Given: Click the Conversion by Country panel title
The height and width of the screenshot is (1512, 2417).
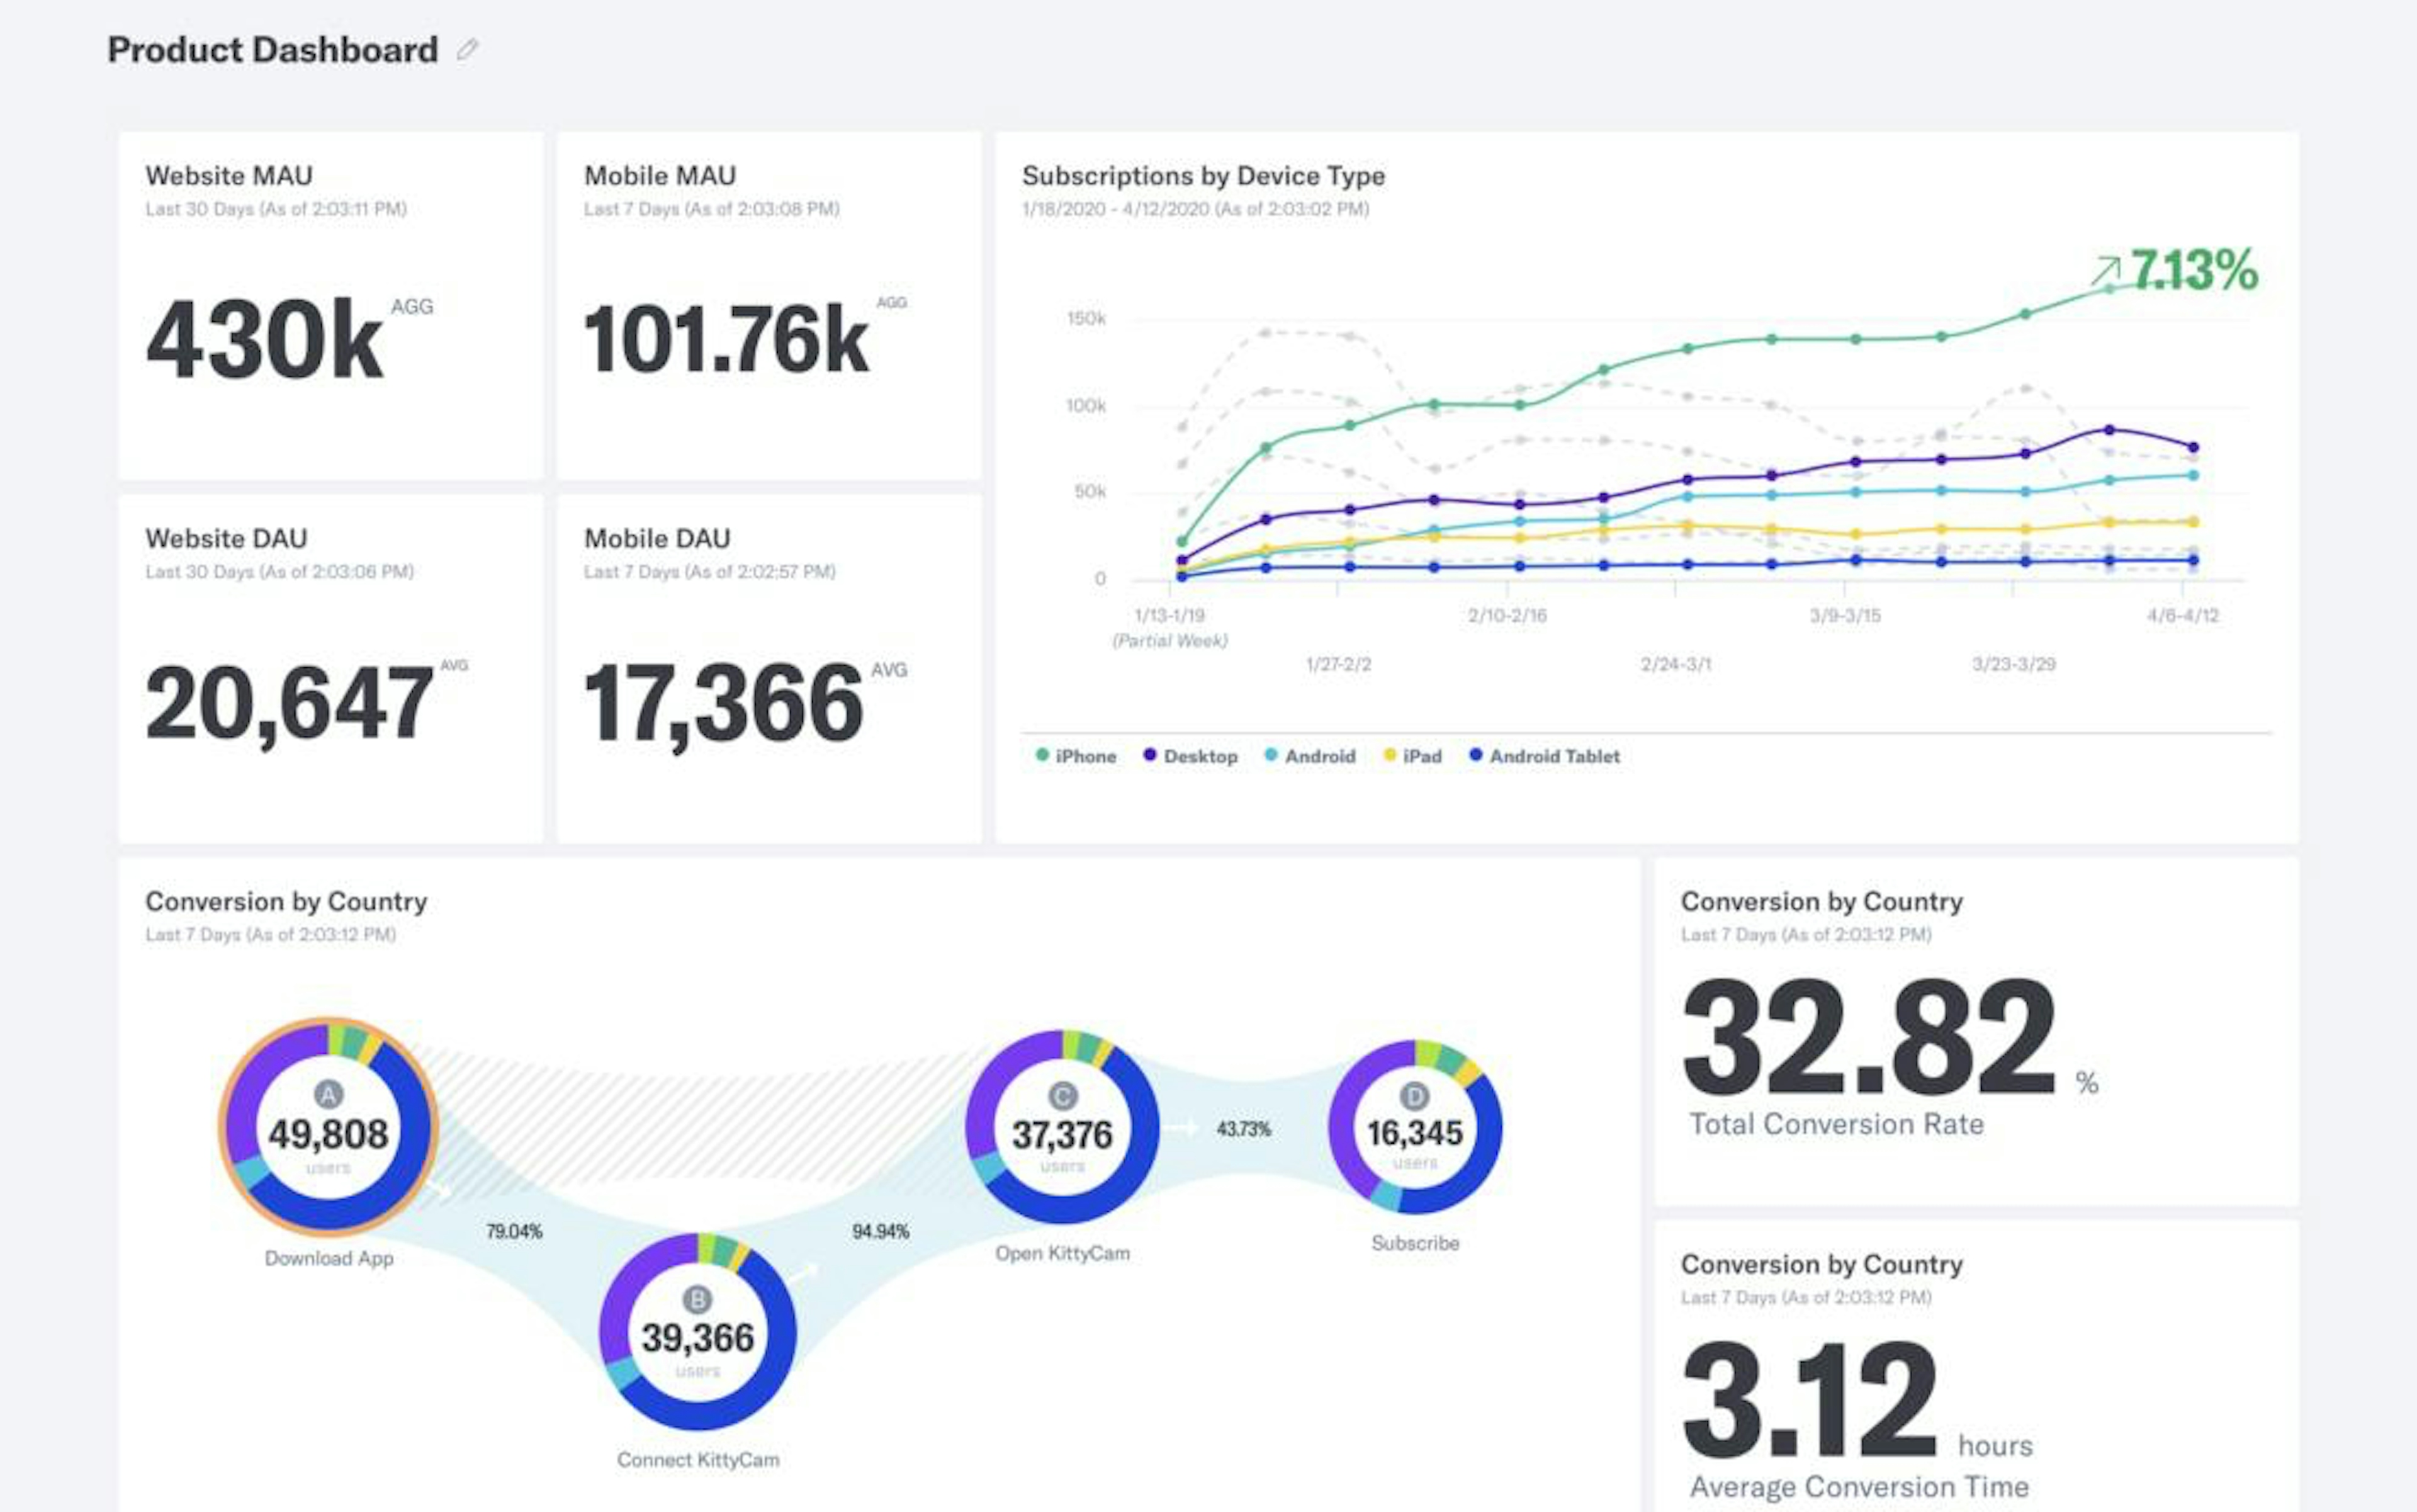Looking at the screenshot, I should 286,901.
